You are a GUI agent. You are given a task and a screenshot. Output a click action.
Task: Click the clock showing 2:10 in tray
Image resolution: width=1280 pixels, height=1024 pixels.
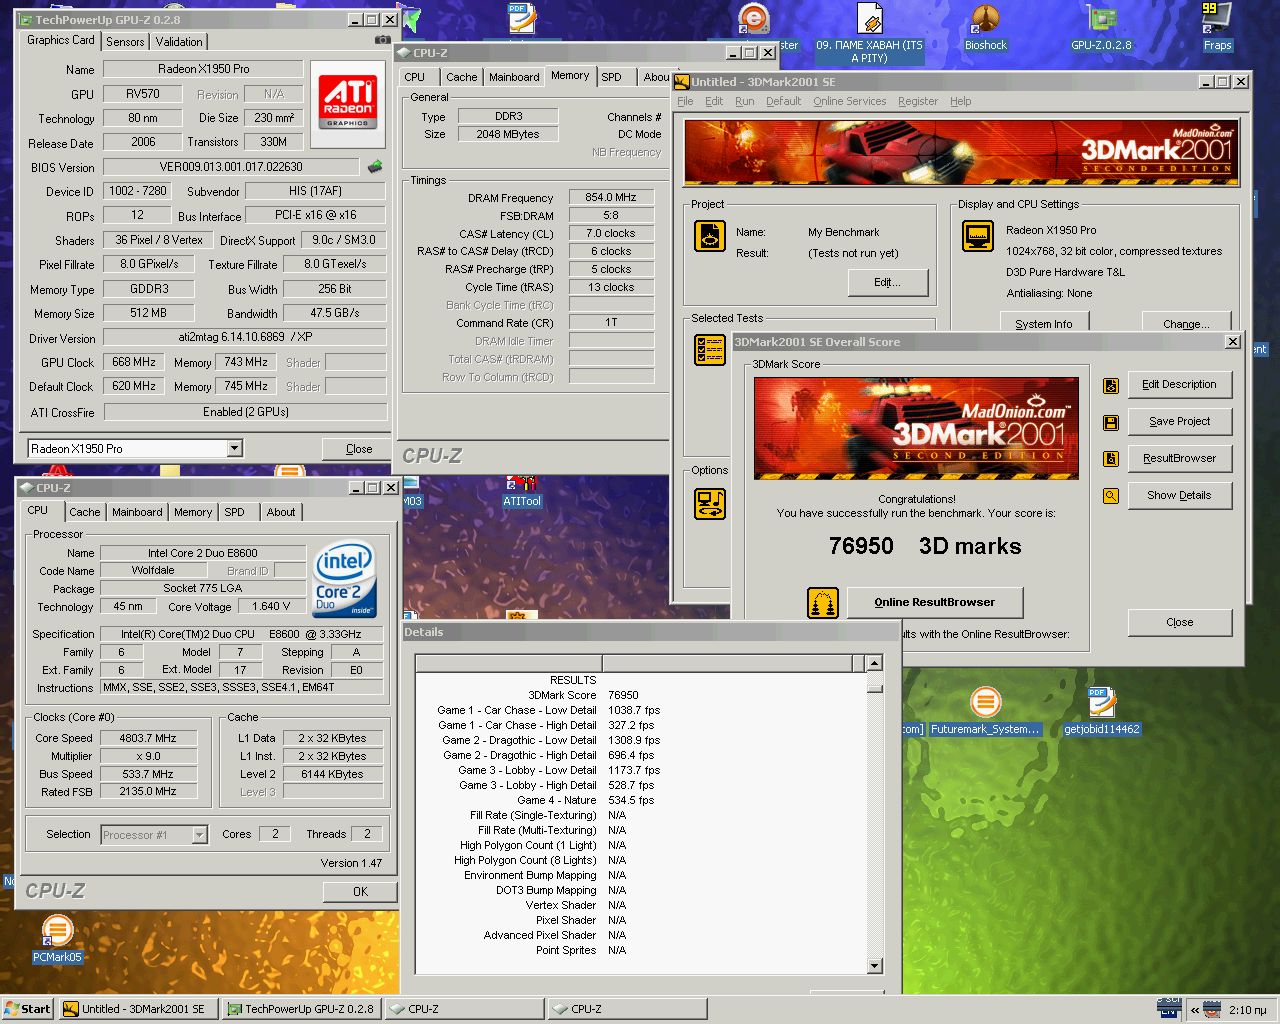(x=1247, y=1010)
